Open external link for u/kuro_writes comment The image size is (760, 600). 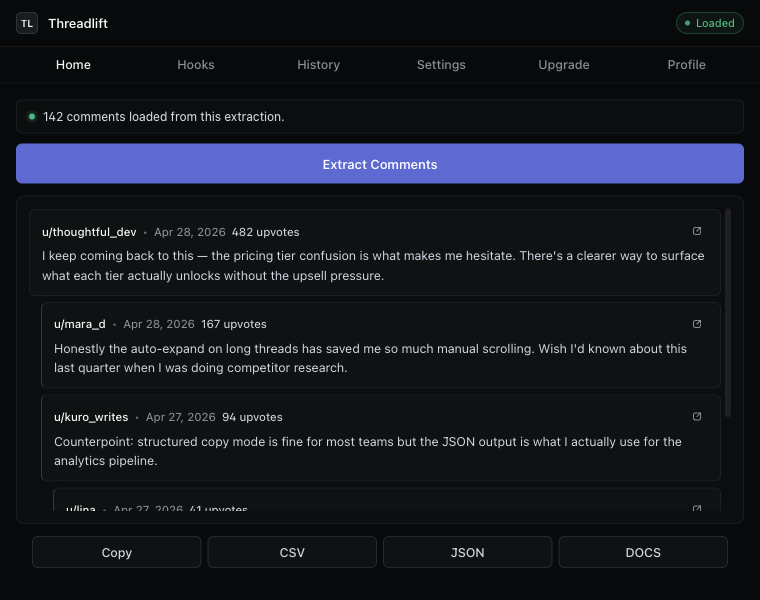pos(697,416)
